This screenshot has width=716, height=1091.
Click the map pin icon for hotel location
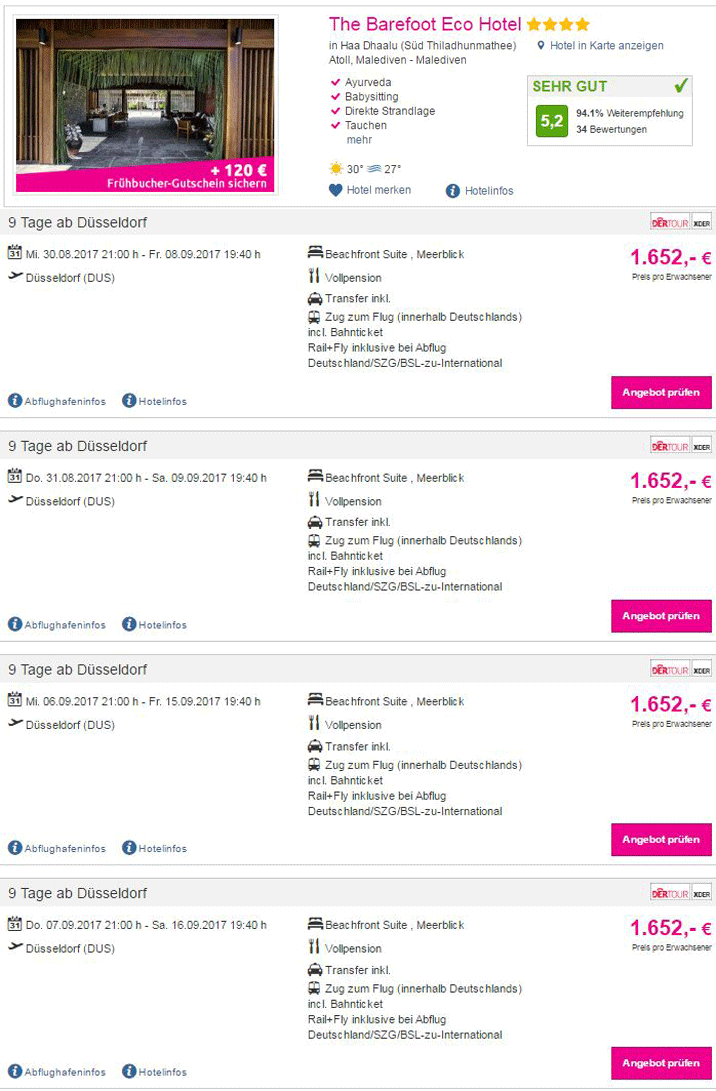(x=541, y=46)
